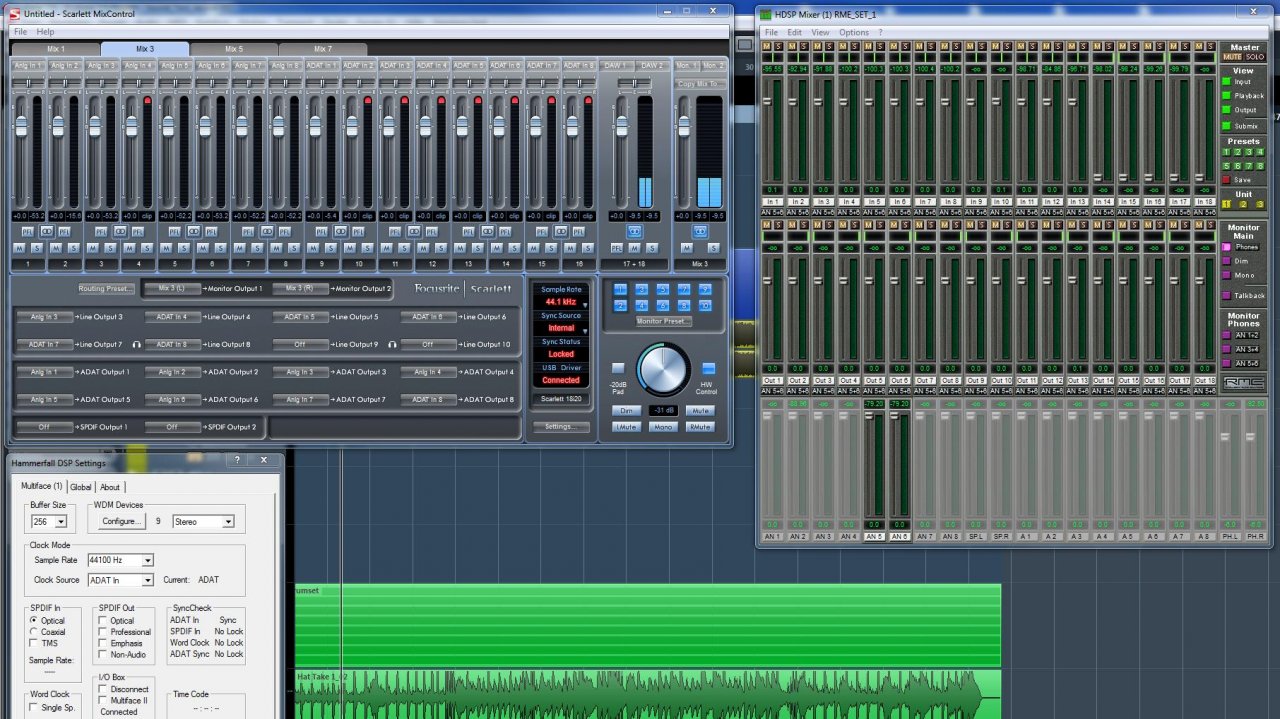Viewport: 1280px width, 719px height.
Task: Click Copy Mix To button
Action: tap(701, 84)
